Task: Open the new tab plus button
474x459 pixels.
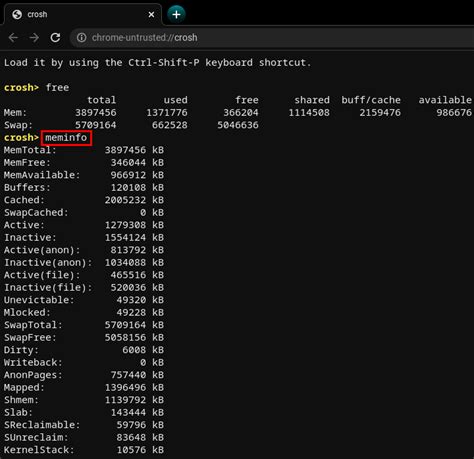Action: tap(176, 14)
